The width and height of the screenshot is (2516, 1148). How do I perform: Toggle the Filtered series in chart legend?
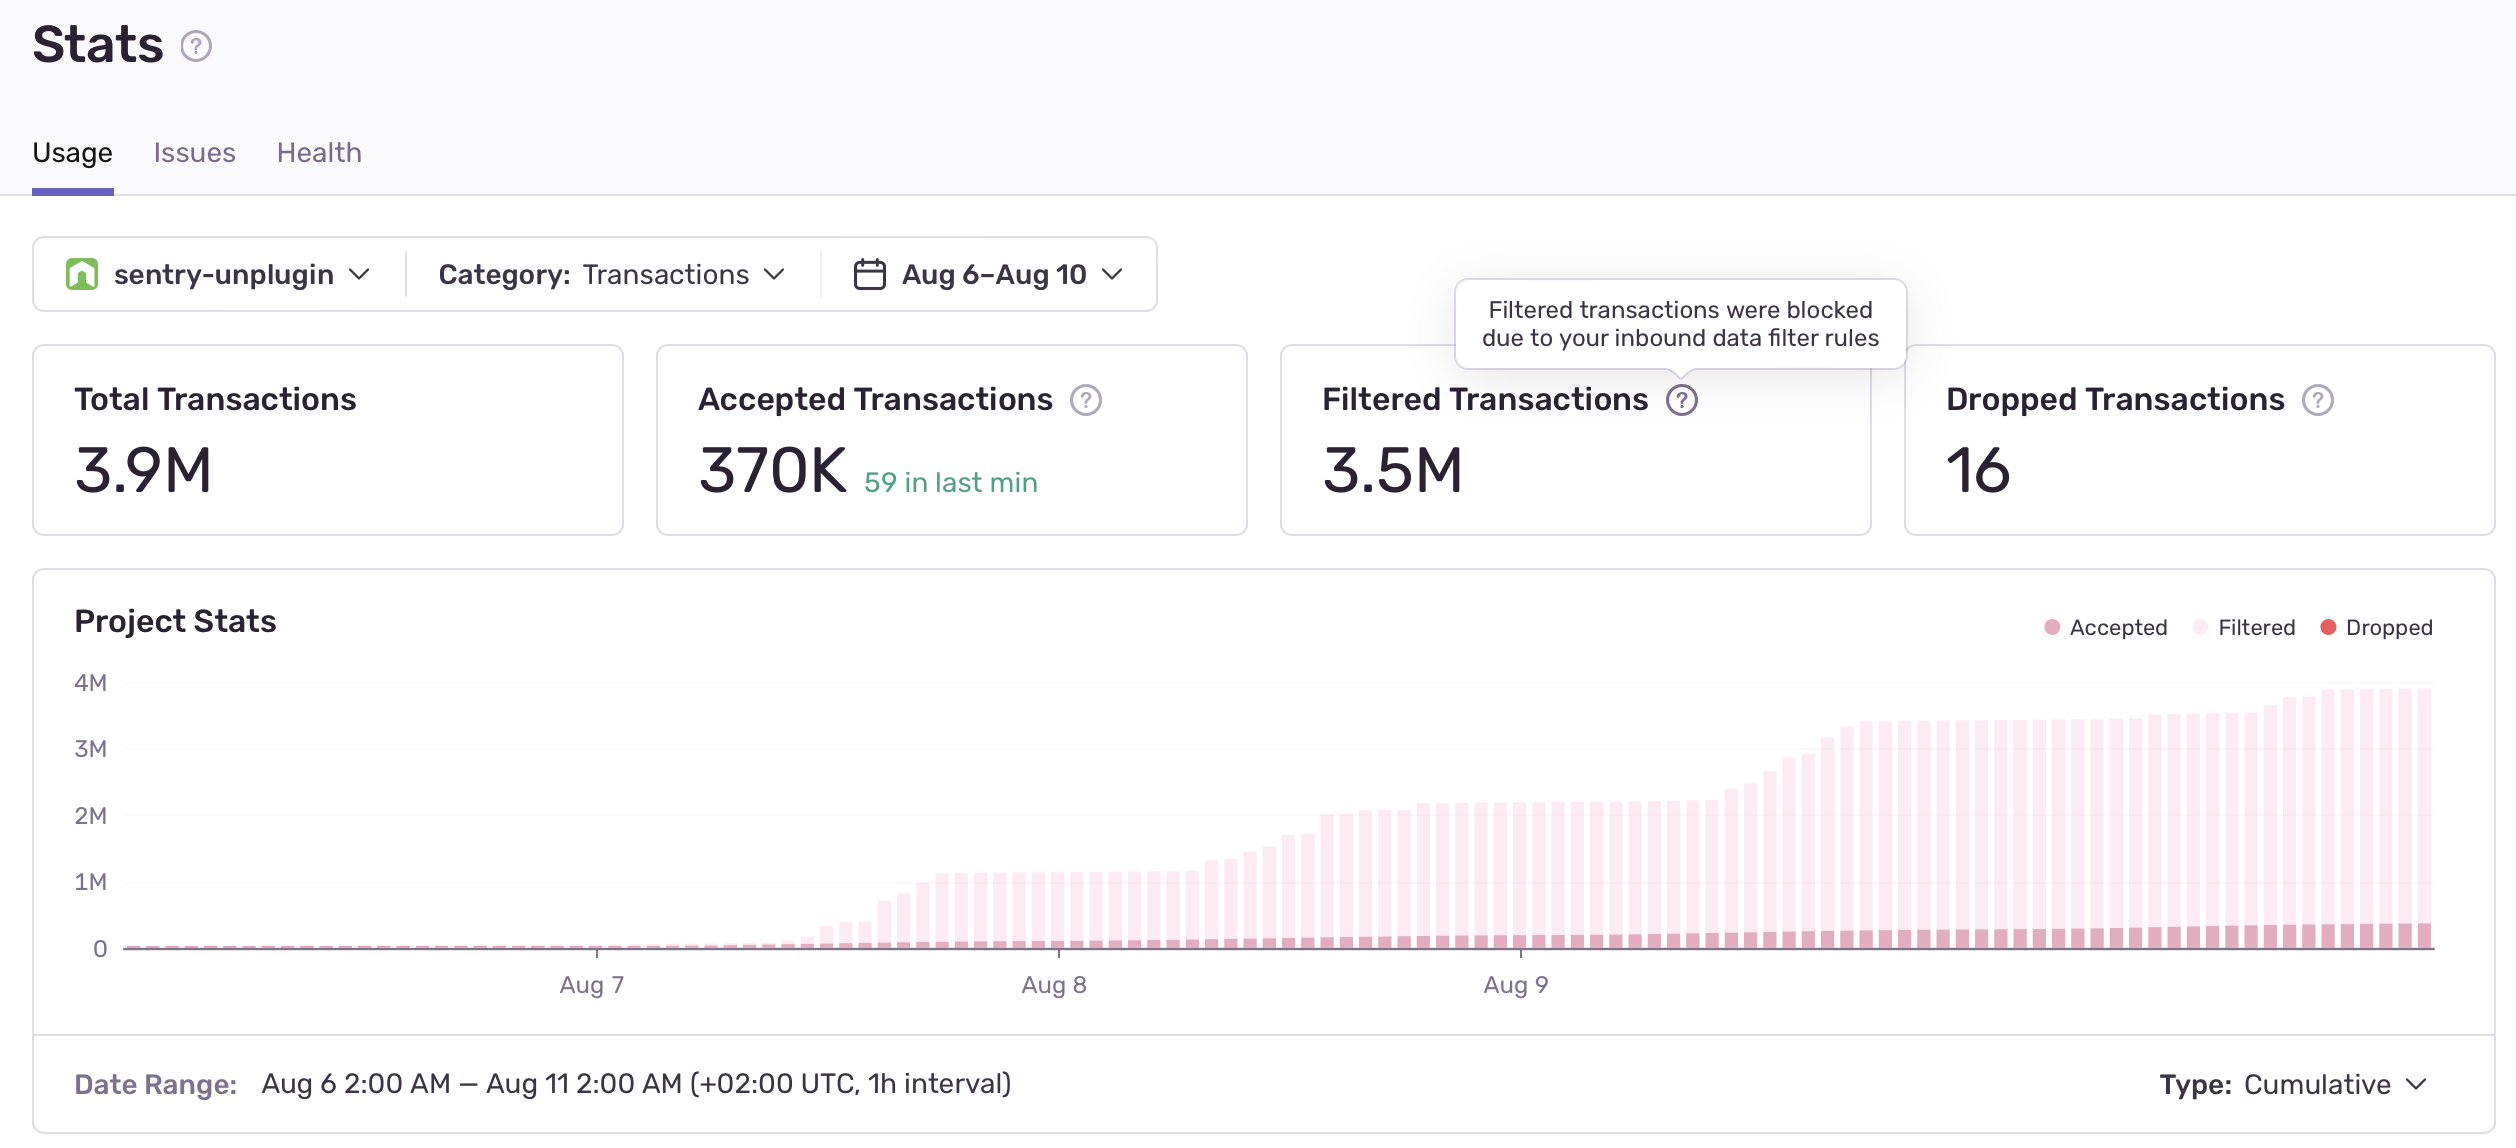coord(2243,627)
